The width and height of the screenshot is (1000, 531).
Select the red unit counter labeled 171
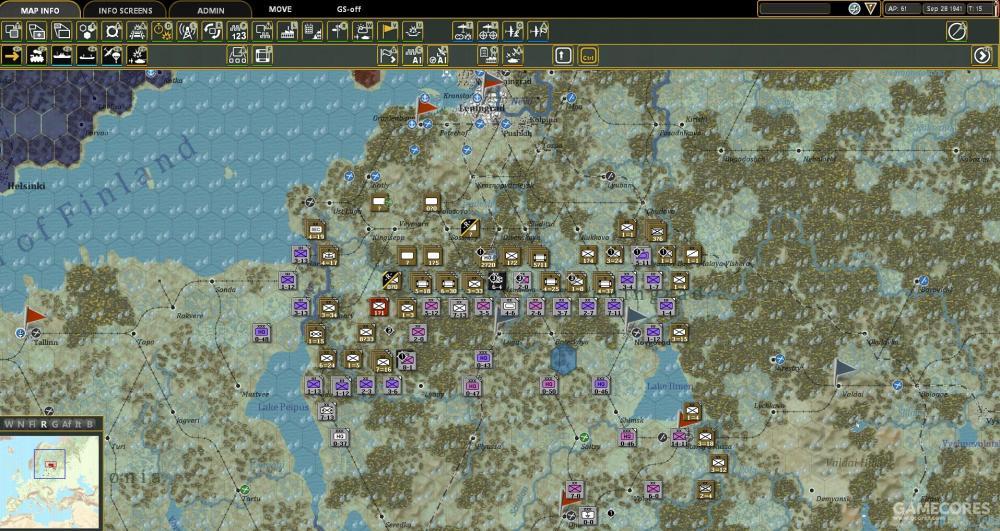coord(379,307)
